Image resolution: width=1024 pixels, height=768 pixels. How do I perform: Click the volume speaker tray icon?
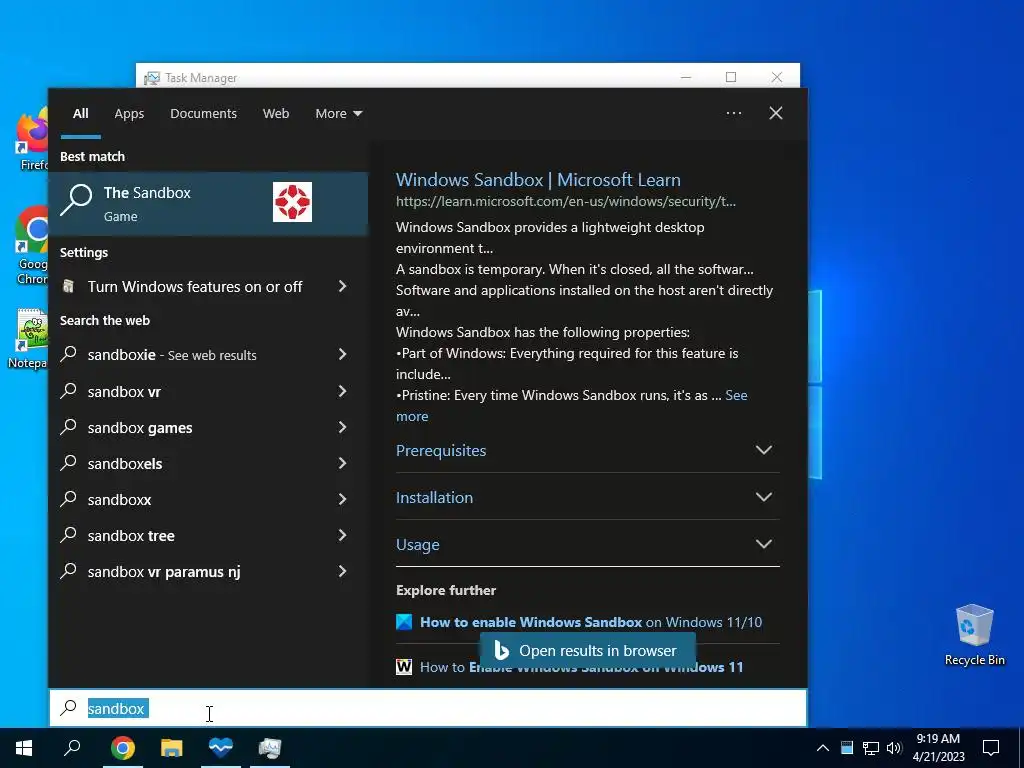click(894, 748)
